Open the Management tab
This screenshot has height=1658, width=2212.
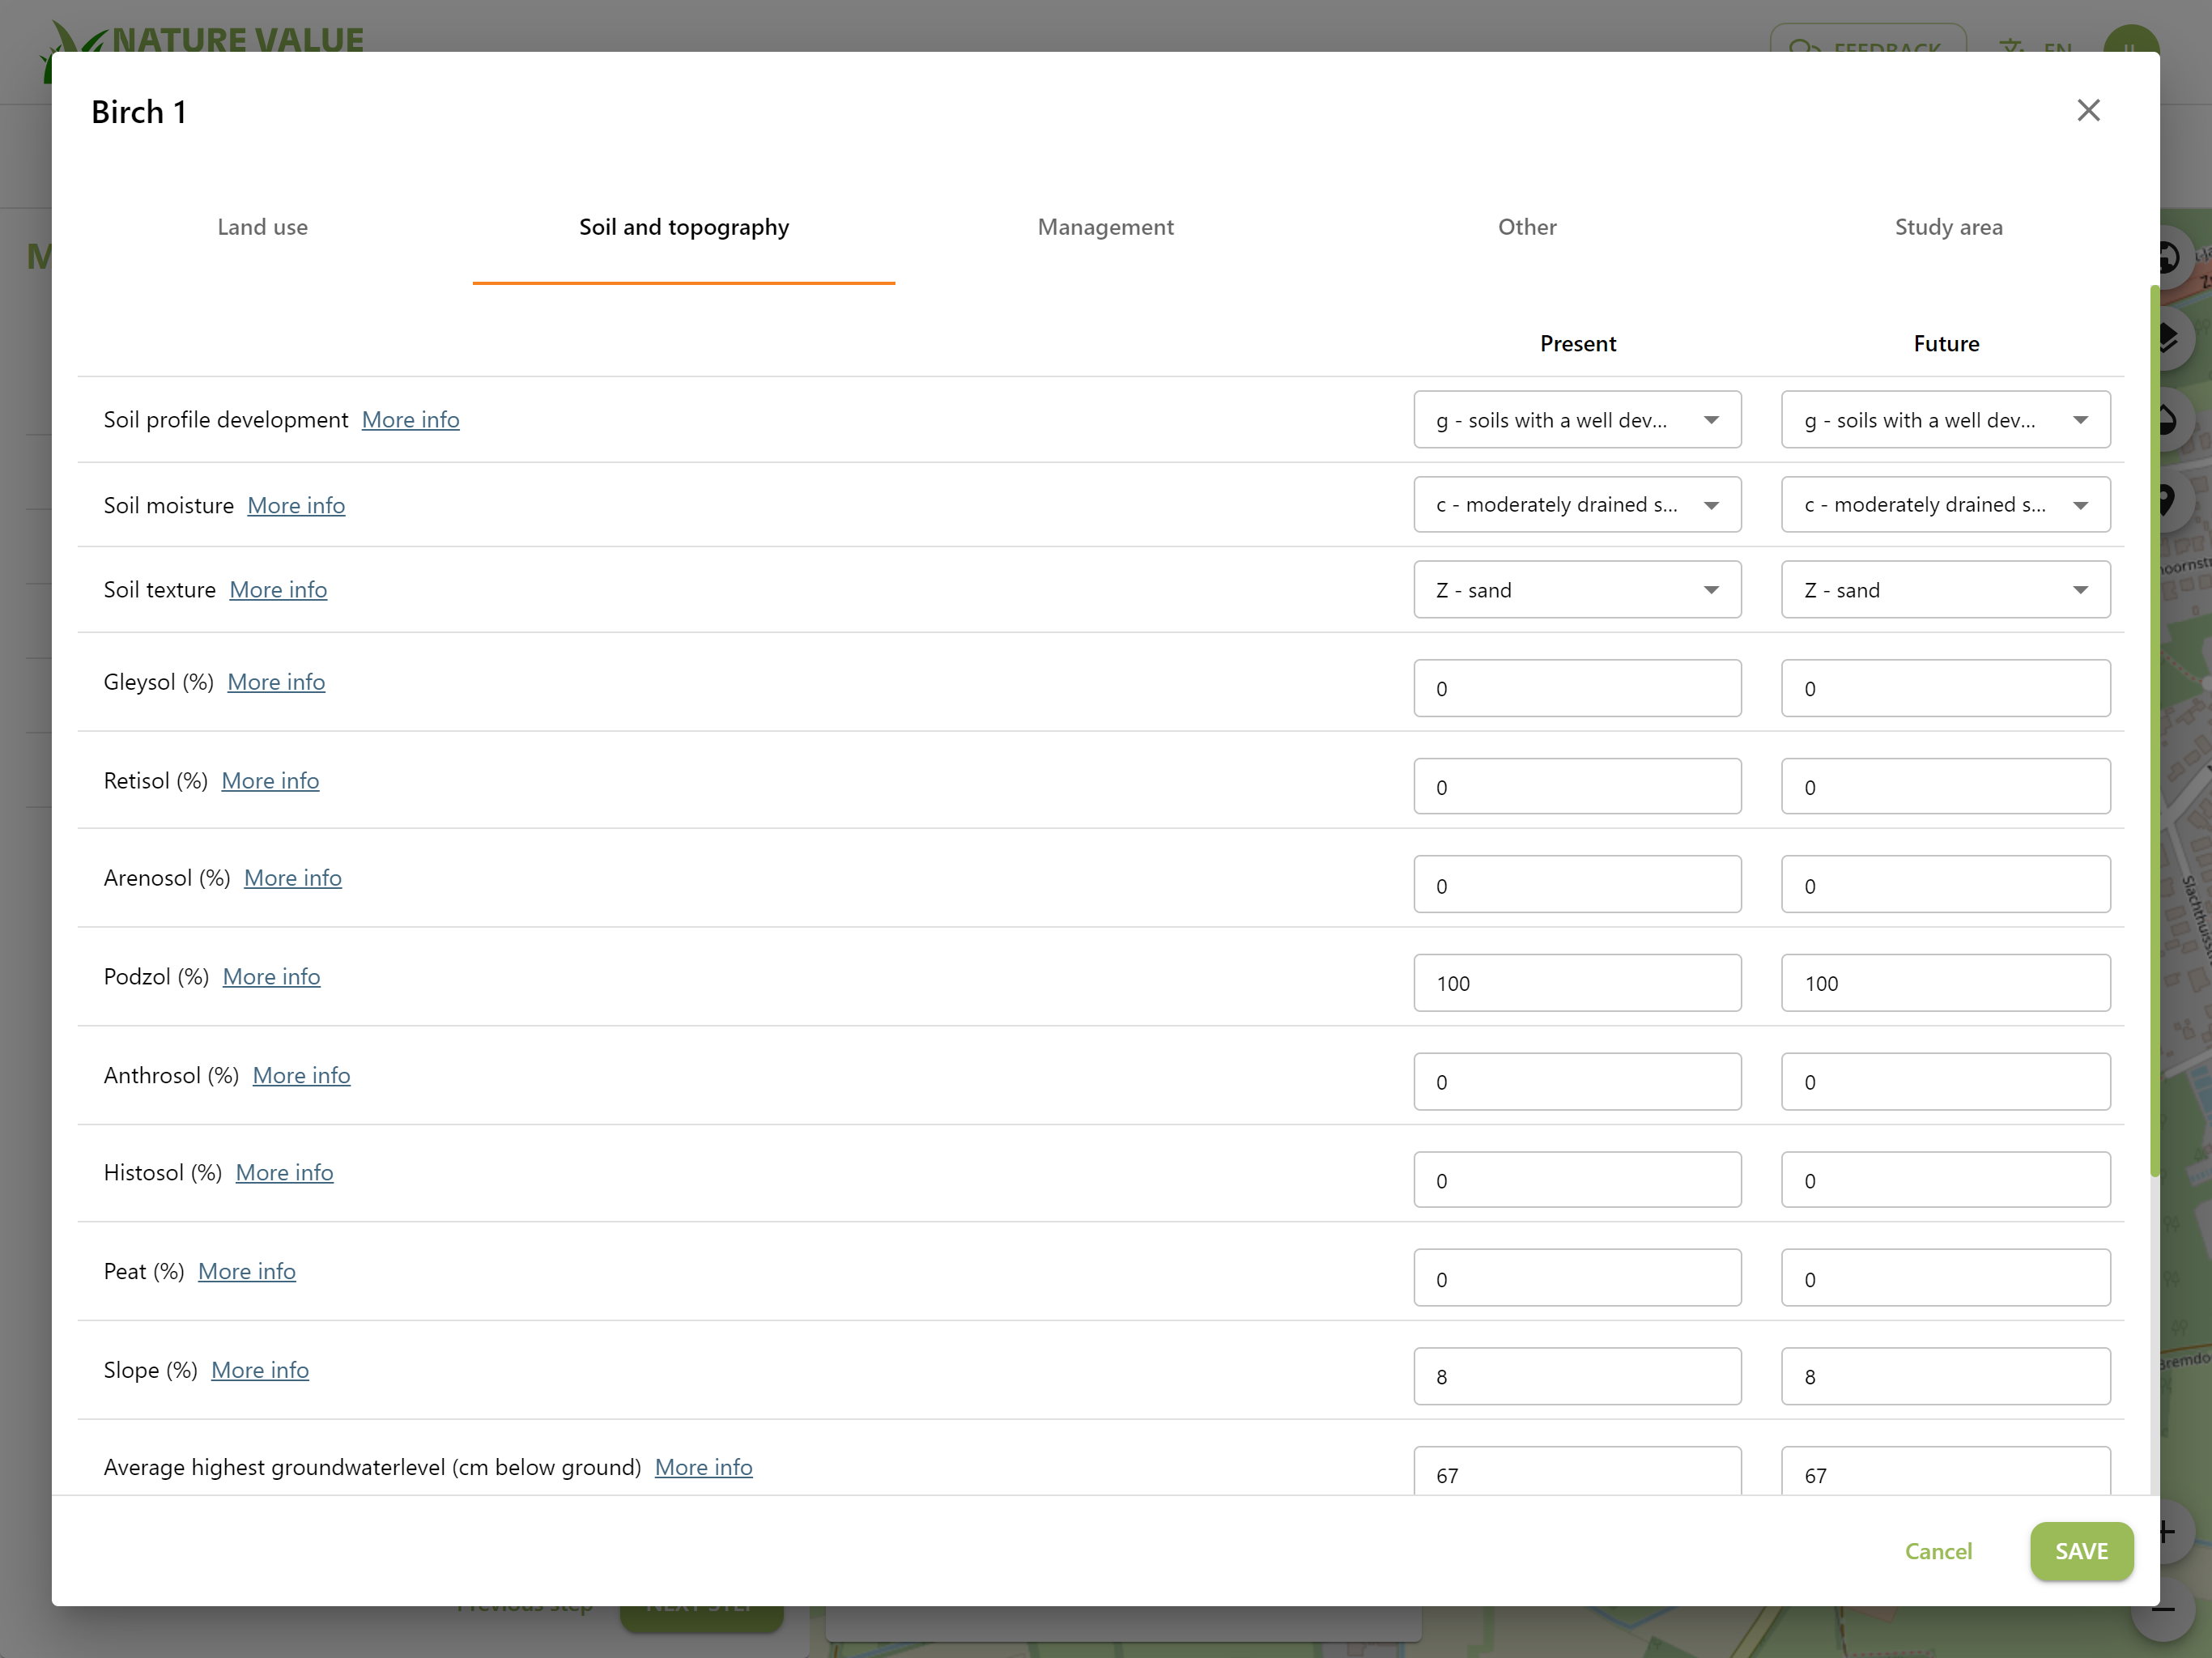(x=1105, y=227)
